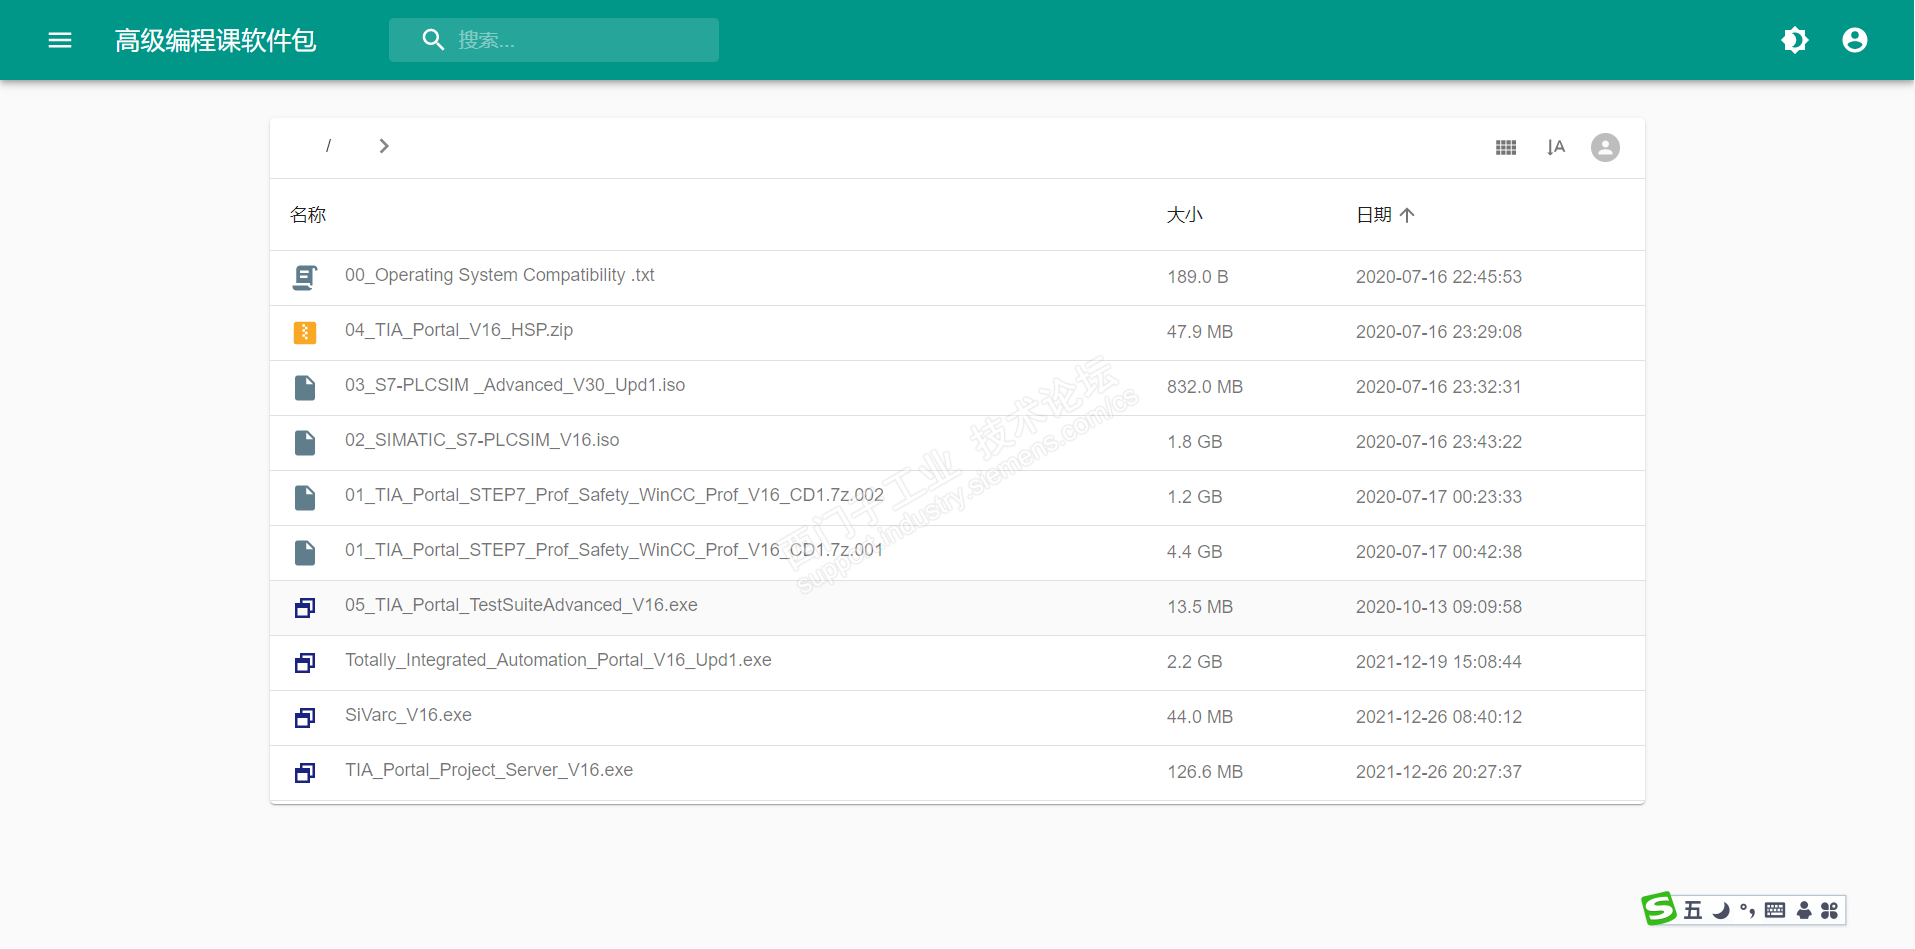
Task: Click the text file icon for 00_Operating System Compatibility
Action: 305,277
